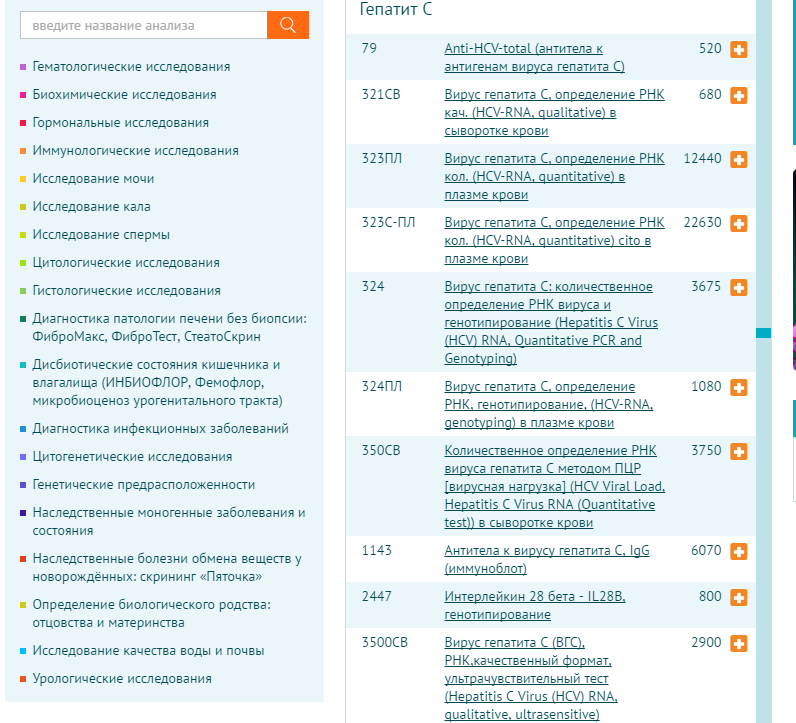Image resolution: width=796 pixels, height=723 pixels.
Task: Add test 323ПЛ priced 12440 via plus
Action: (x=739, y=160)
